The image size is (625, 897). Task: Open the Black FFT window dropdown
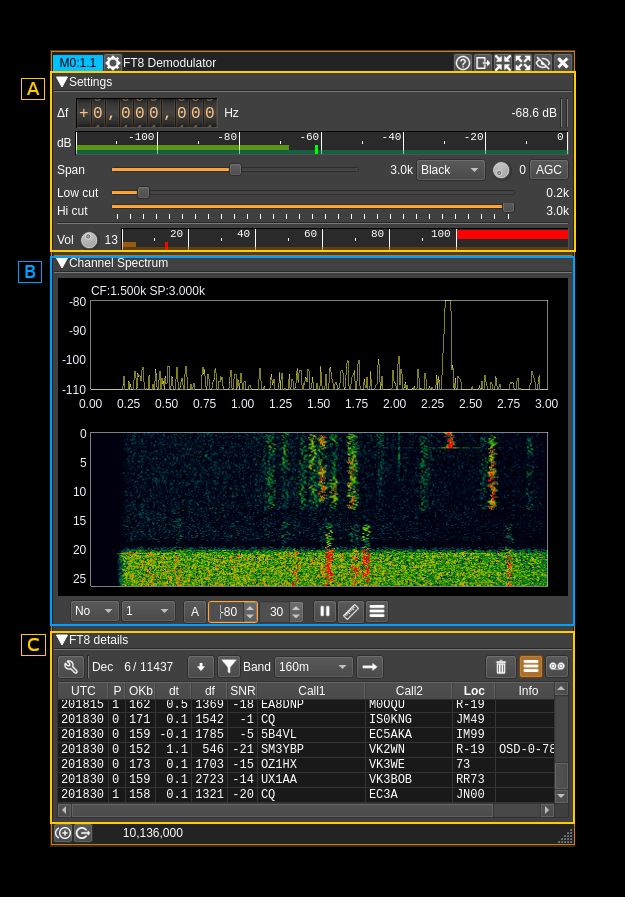(x=450, y=170)
